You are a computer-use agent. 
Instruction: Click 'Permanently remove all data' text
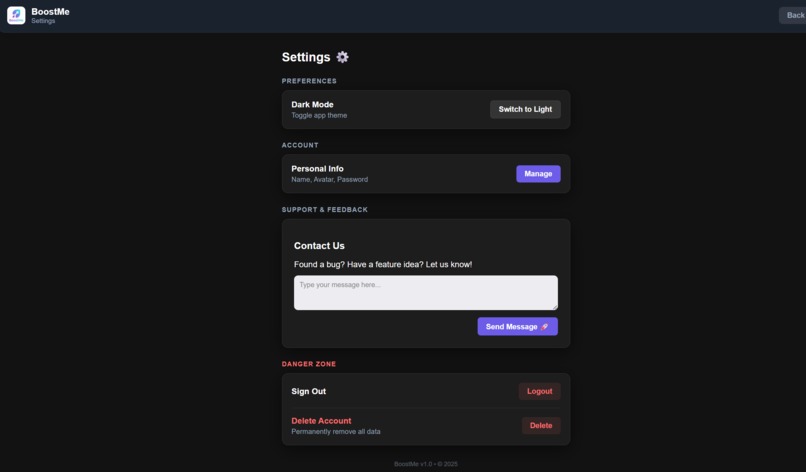(x=336, y=431)
